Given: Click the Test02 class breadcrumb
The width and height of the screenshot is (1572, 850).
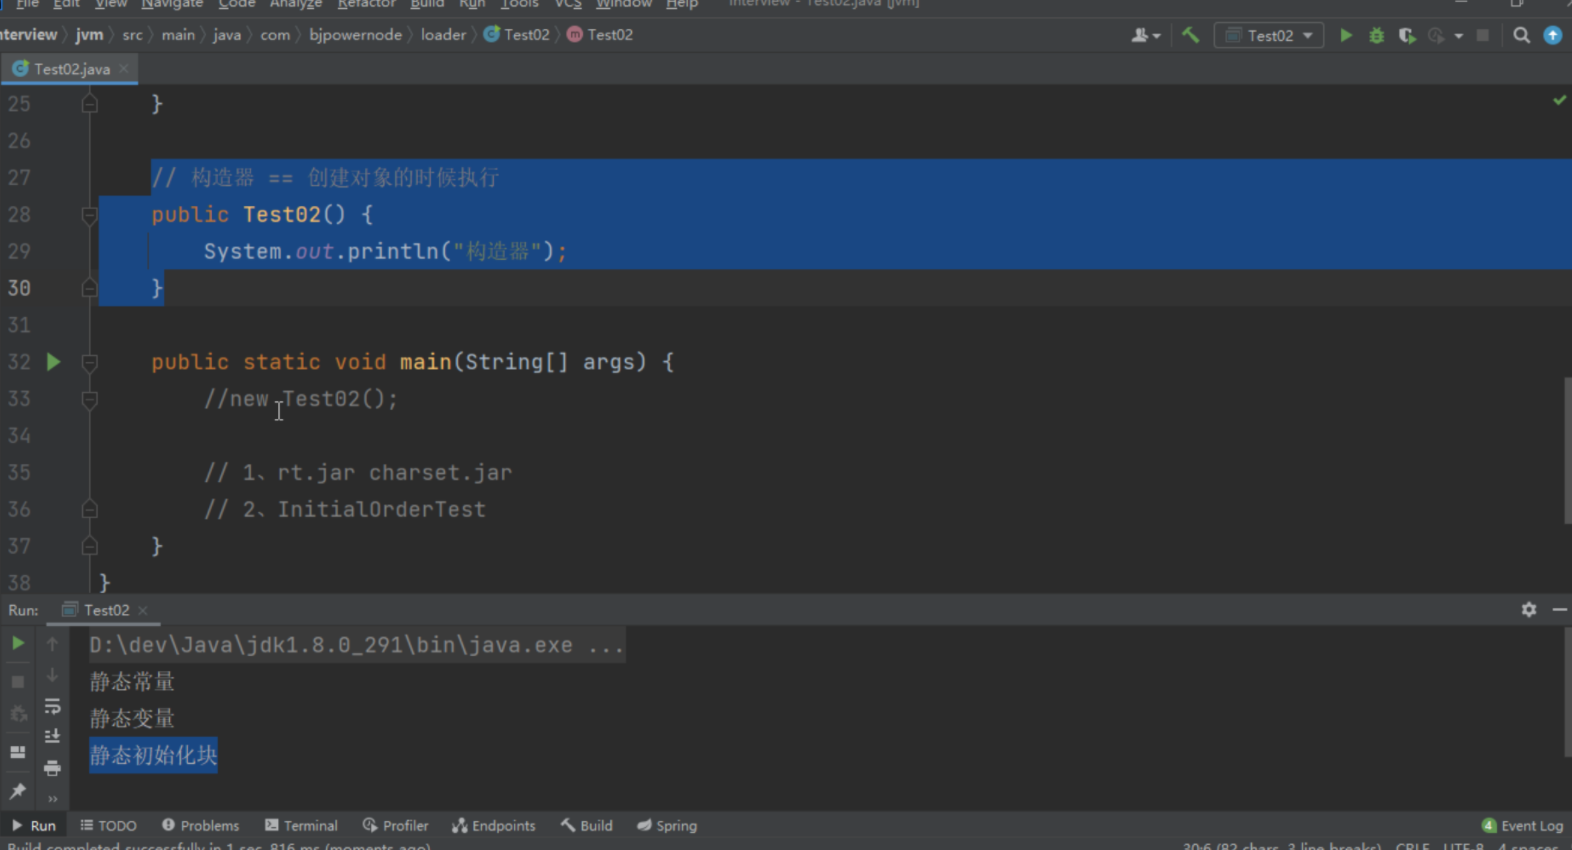Looking at the screenshot, I should point(517,35).
